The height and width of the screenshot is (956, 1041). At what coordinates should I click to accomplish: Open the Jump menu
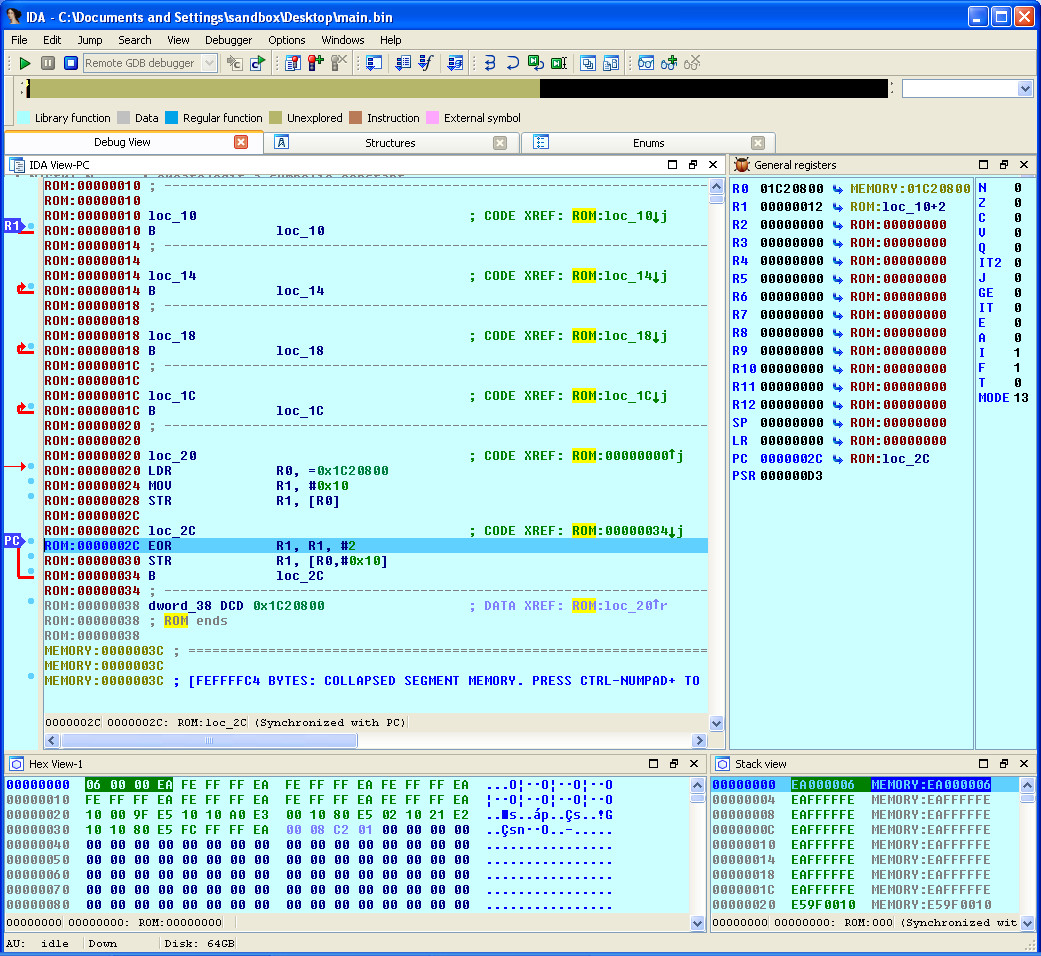point(90,40)
